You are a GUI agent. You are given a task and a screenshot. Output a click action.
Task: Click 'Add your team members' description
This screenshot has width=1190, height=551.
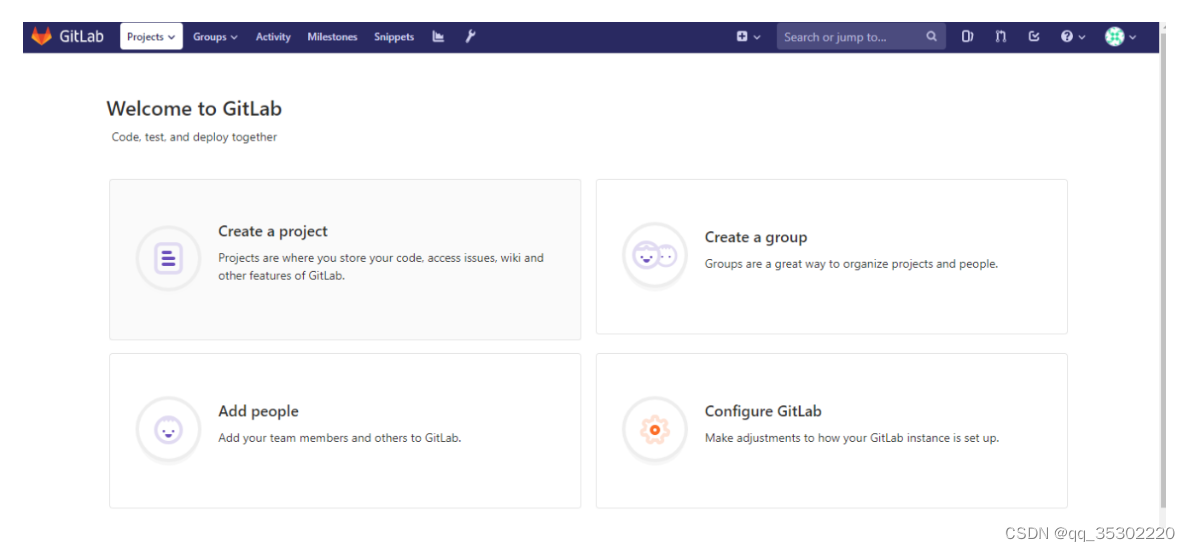339,438
